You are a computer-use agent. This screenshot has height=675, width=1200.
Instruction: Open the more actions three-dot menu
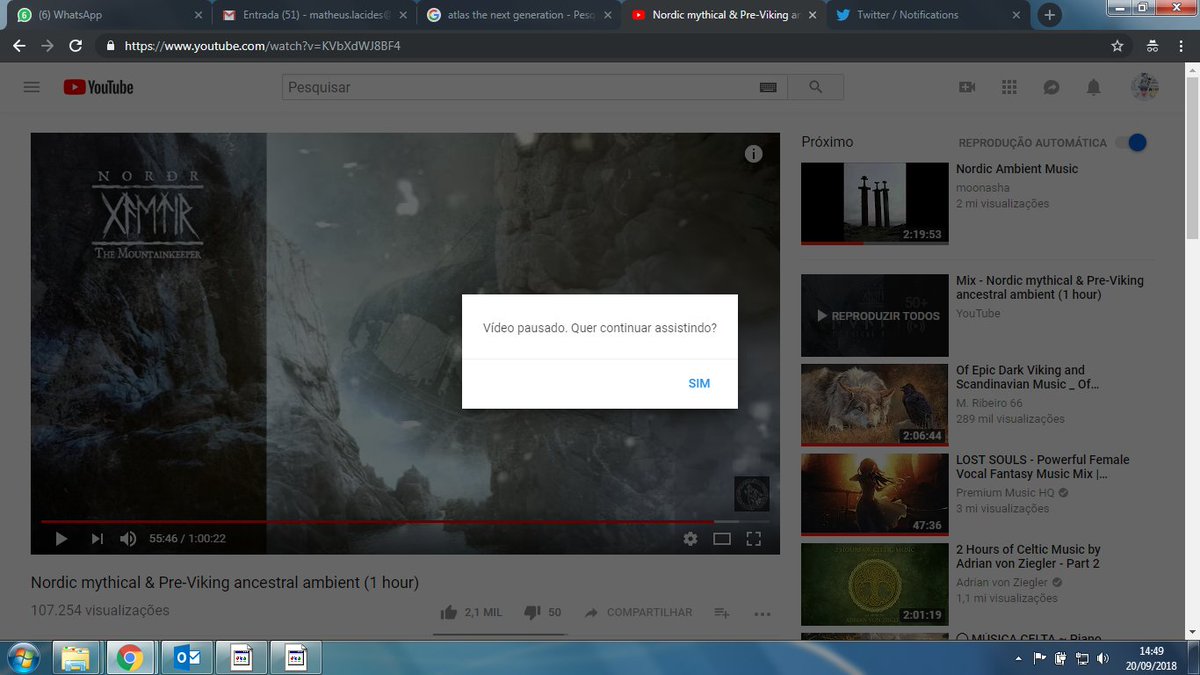pyautogui.click(x=762, y=613)
